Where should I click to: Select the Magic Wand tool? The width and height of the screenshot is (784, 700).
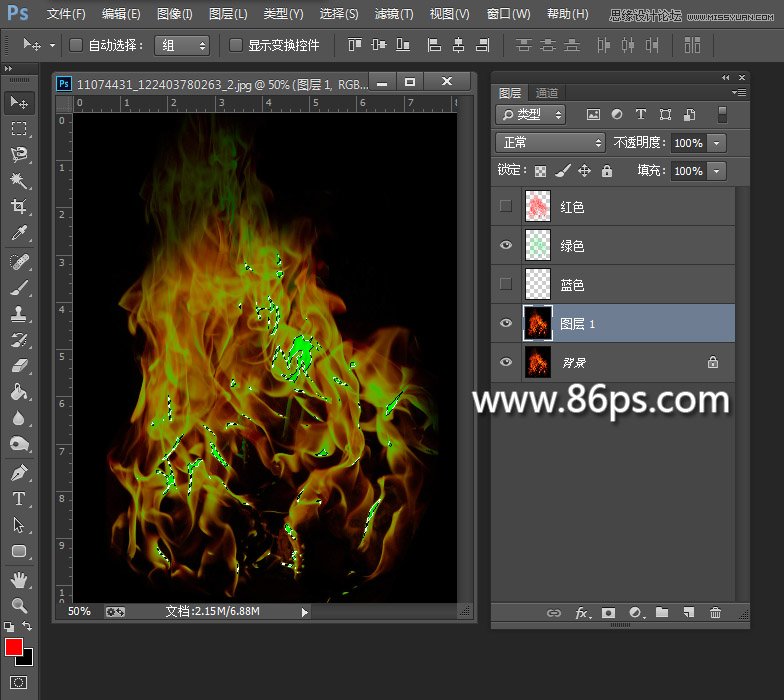click(x=18, y=181)
